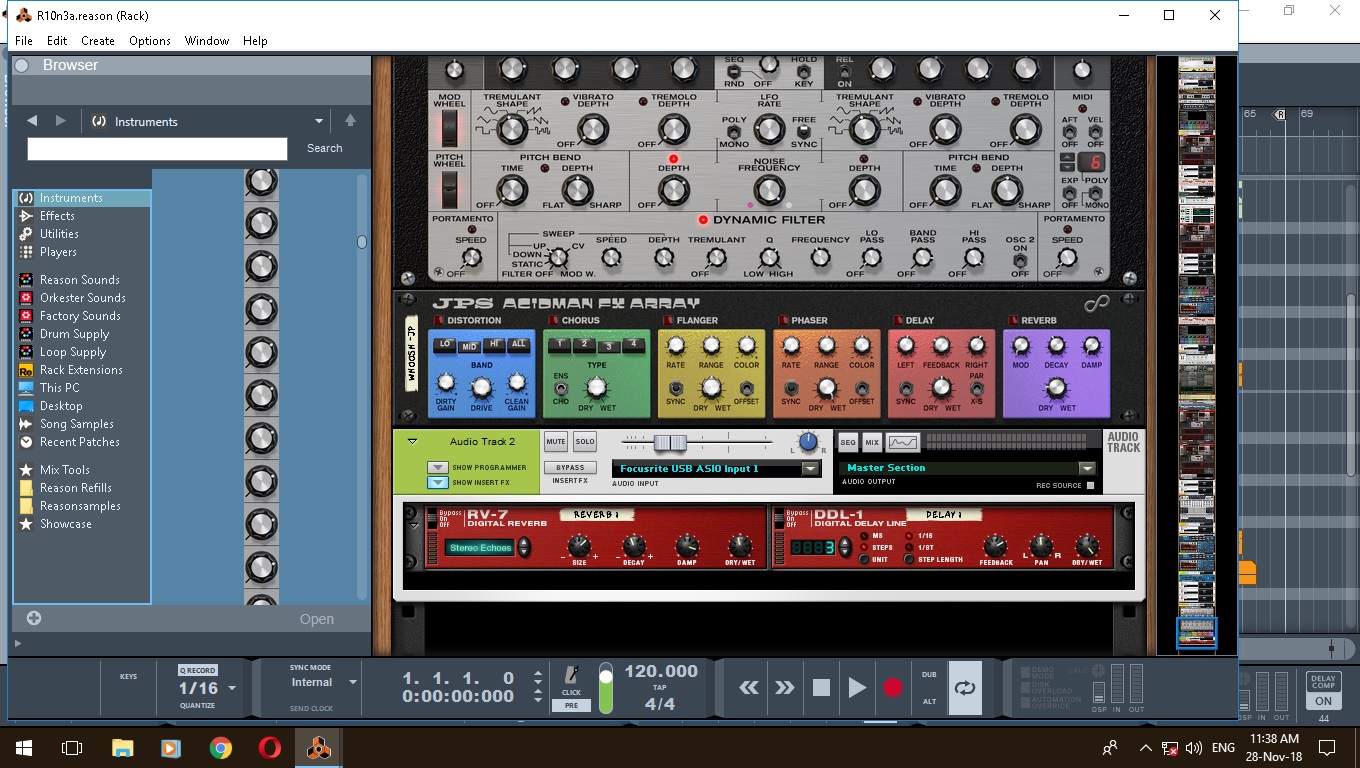Toggle Distortion on FX Array
The width and height of the screenshot is (1360, 768).
[438, 321]
